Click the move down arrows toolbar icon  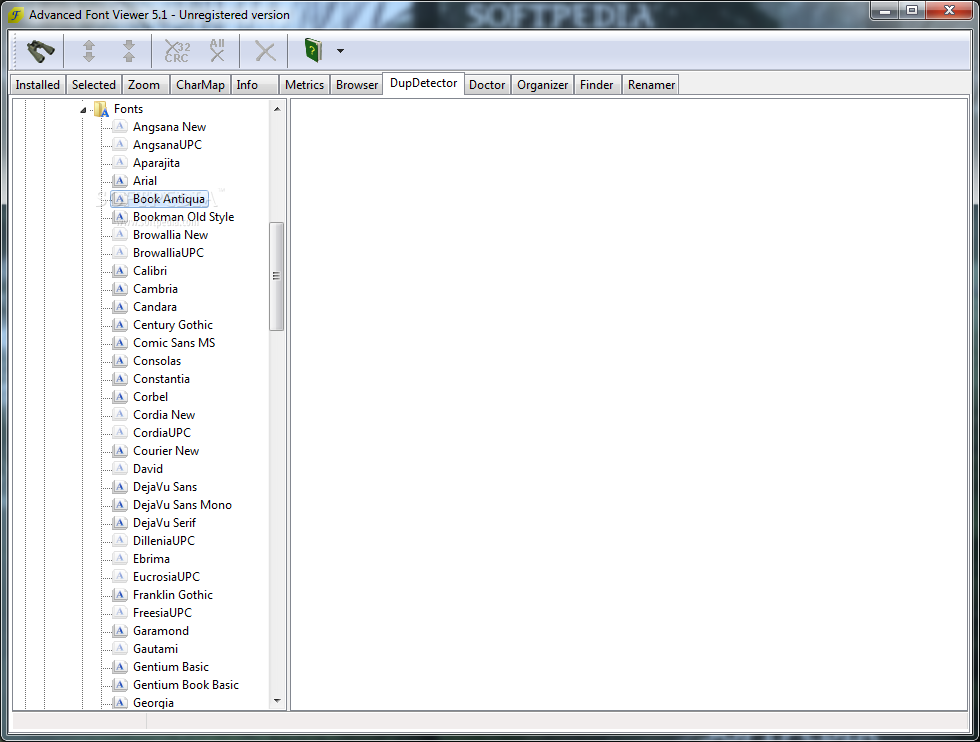pyautogui.click(x=129, y=51)
